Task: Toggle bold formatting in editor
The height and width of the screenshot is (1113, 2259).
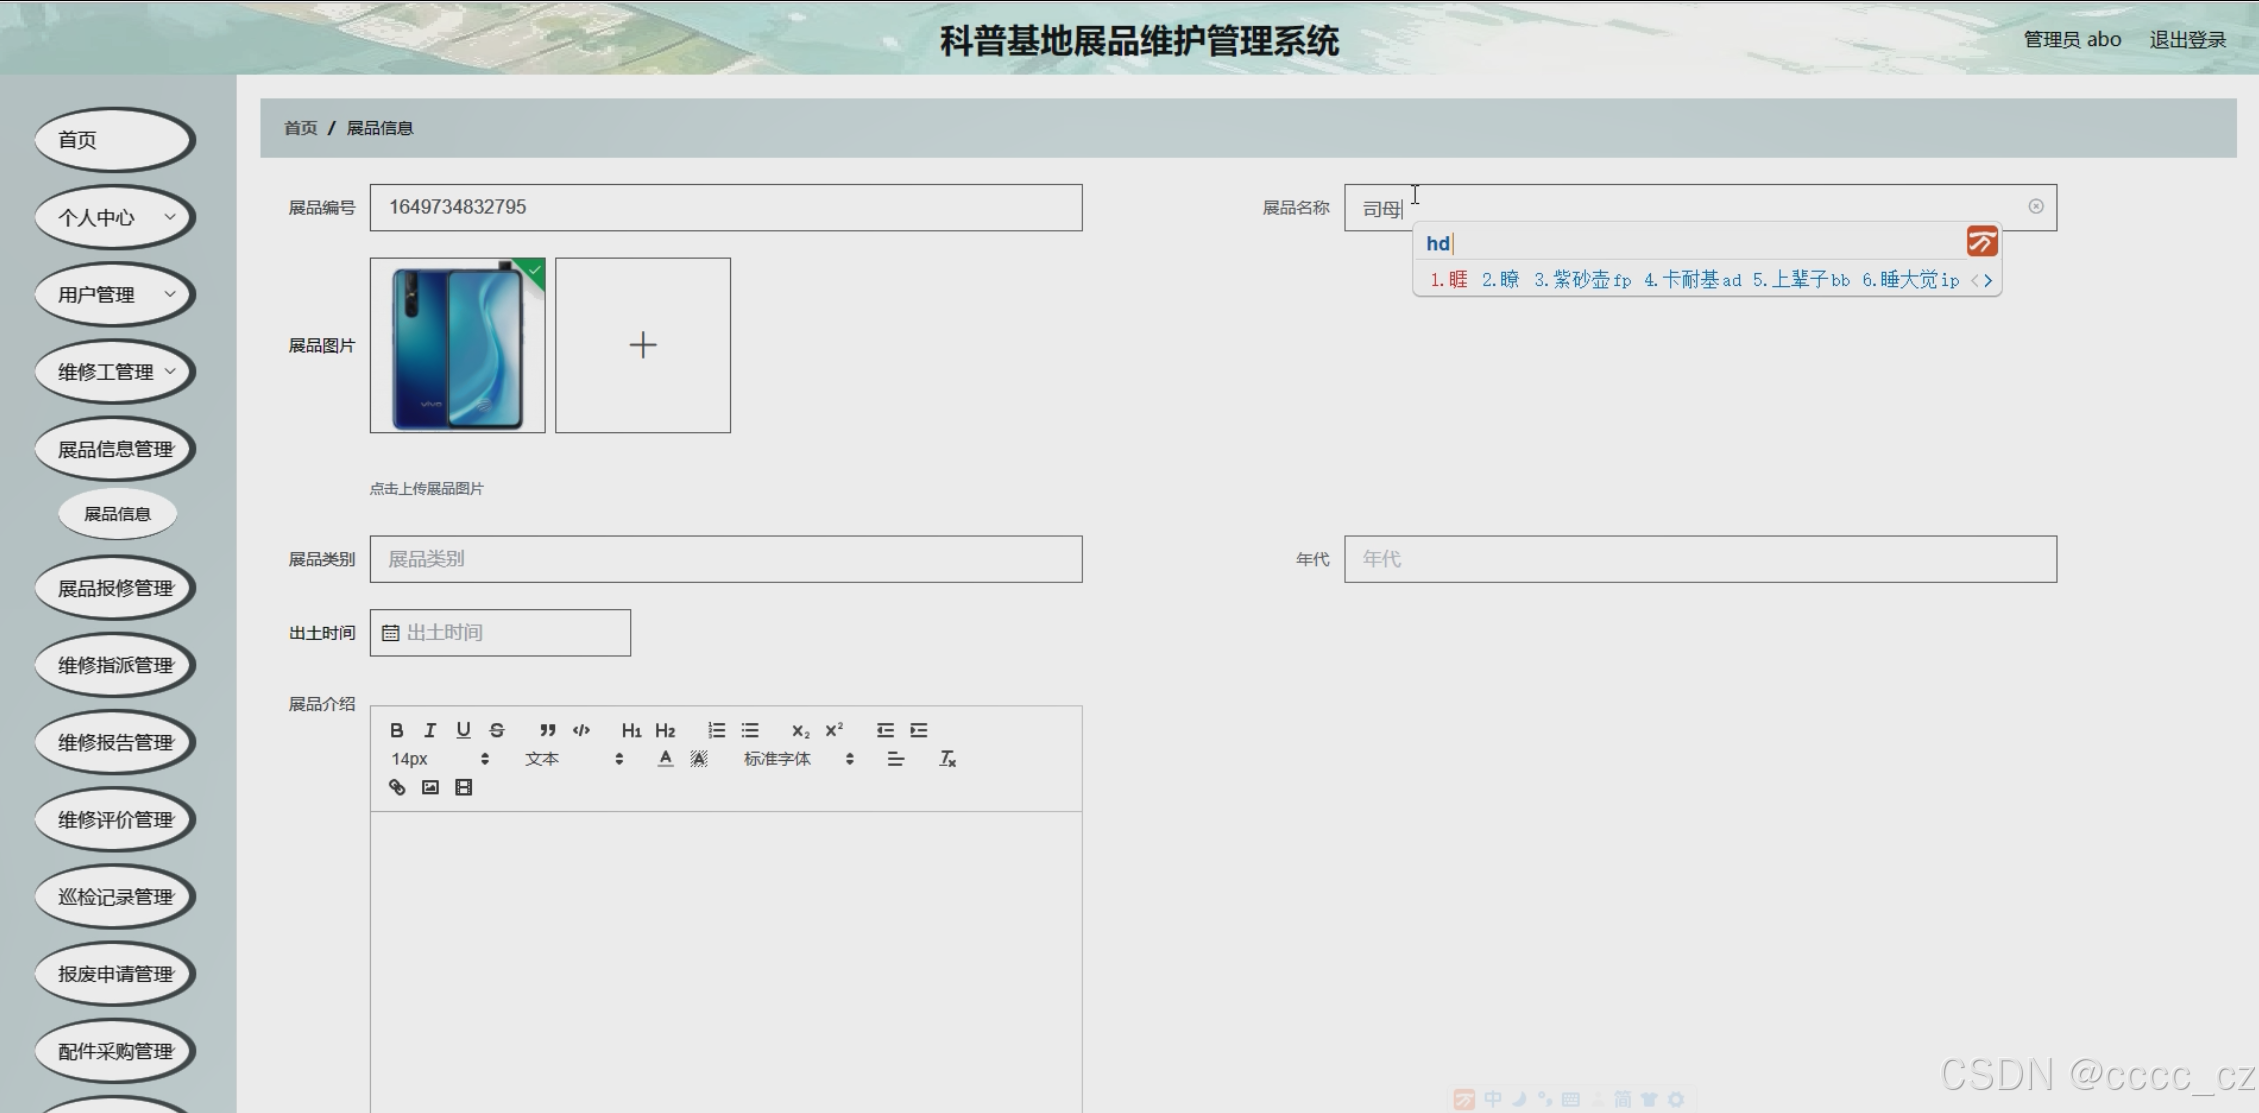Action: (x=397, y=730)
